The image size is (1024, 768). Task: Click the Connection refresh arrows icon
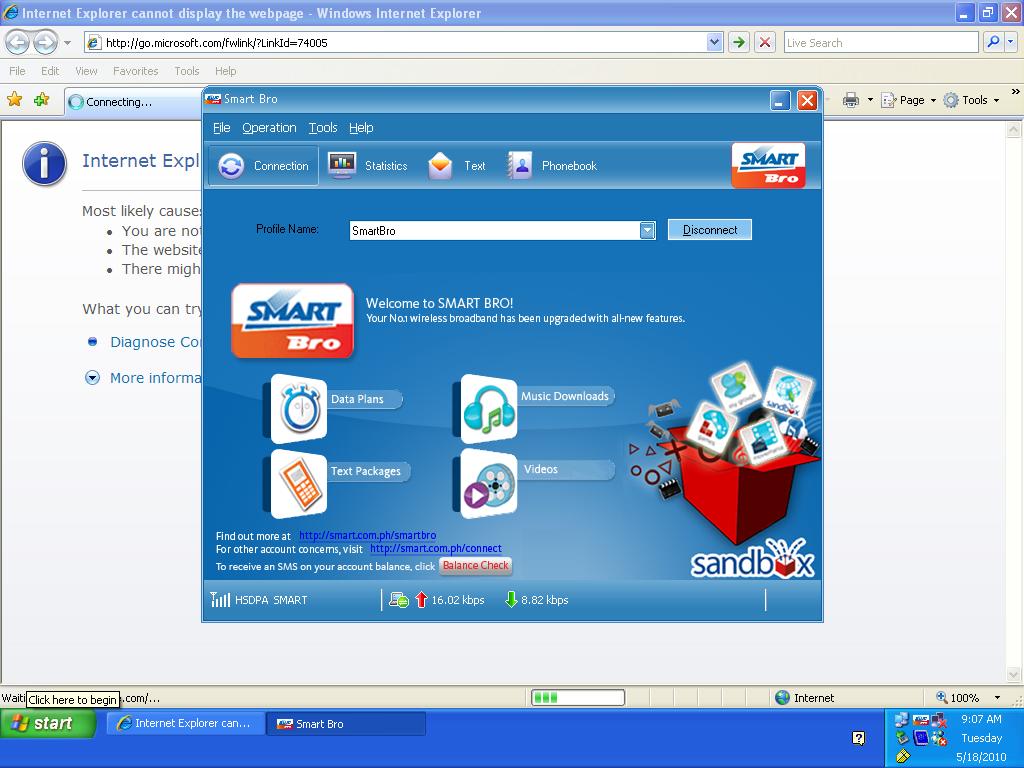(231, 166)
